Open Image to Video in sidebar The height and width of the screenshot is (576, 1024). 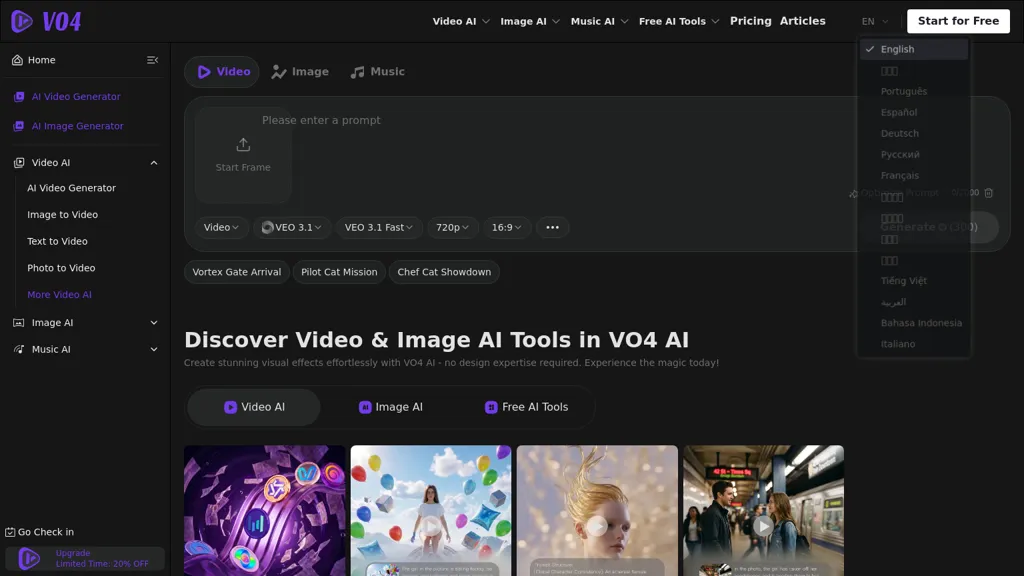(63, 214)
